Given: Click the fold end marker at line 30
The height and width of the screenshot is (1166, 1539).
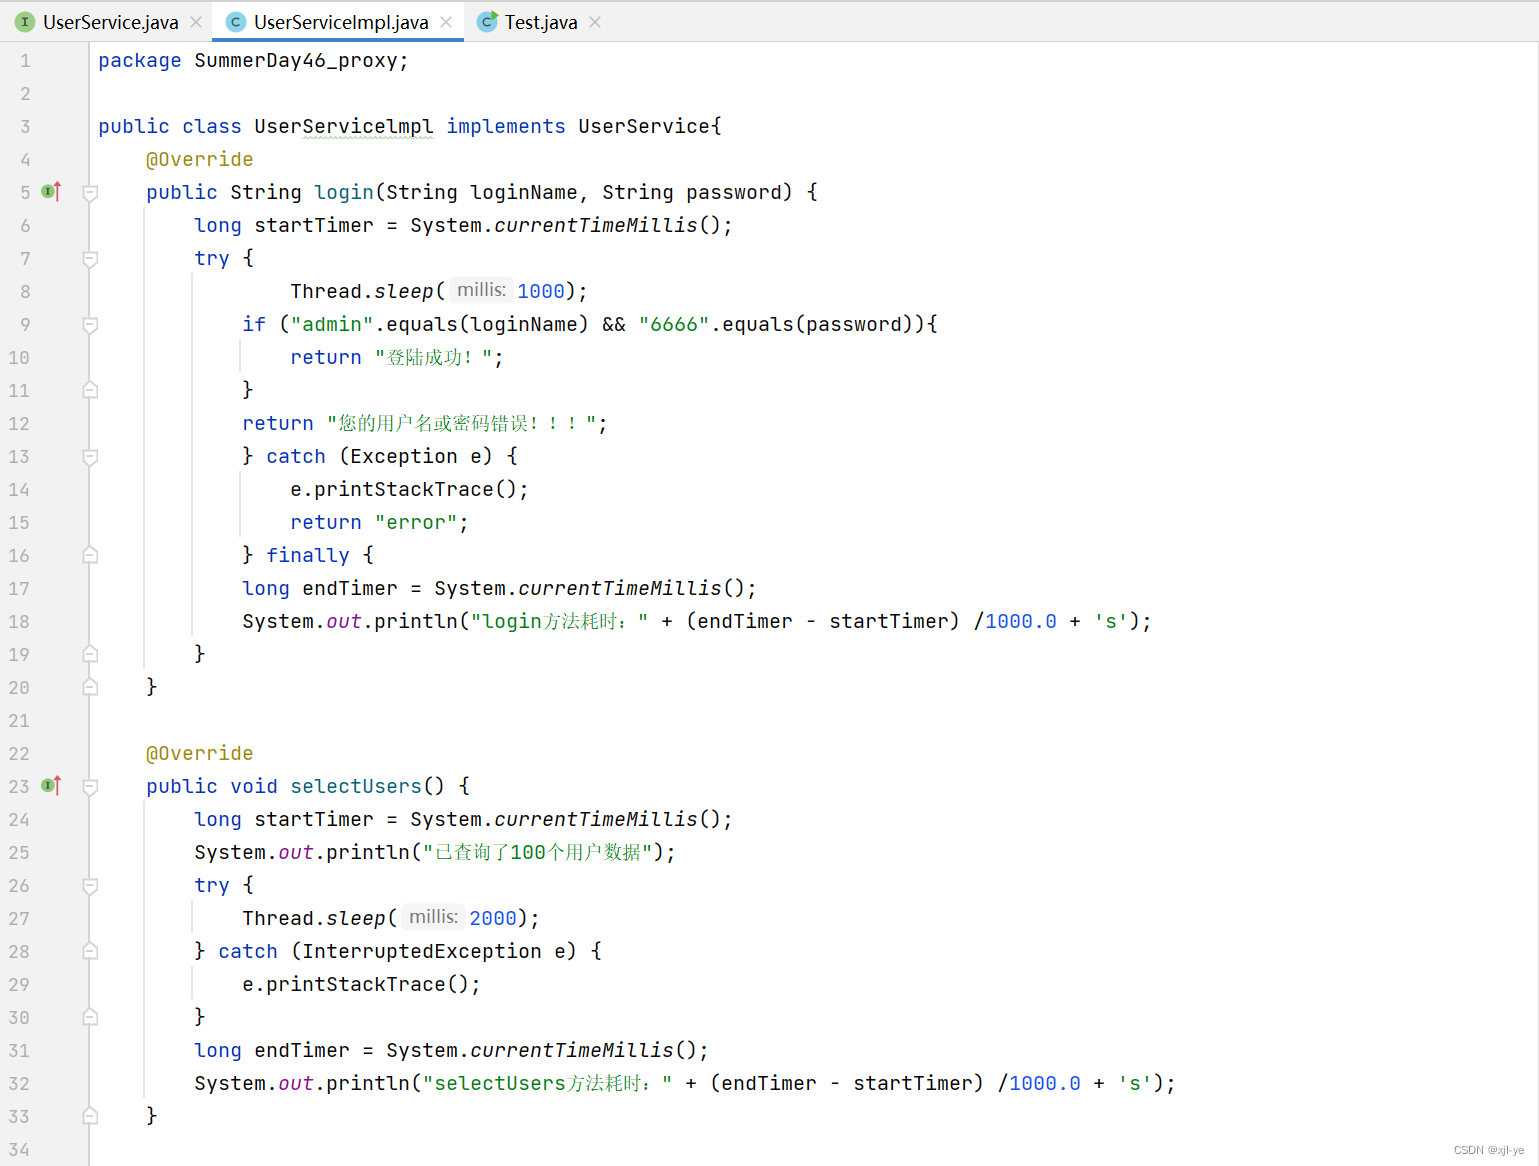Looking at the screenshot, I should (x=90, y=1017).
